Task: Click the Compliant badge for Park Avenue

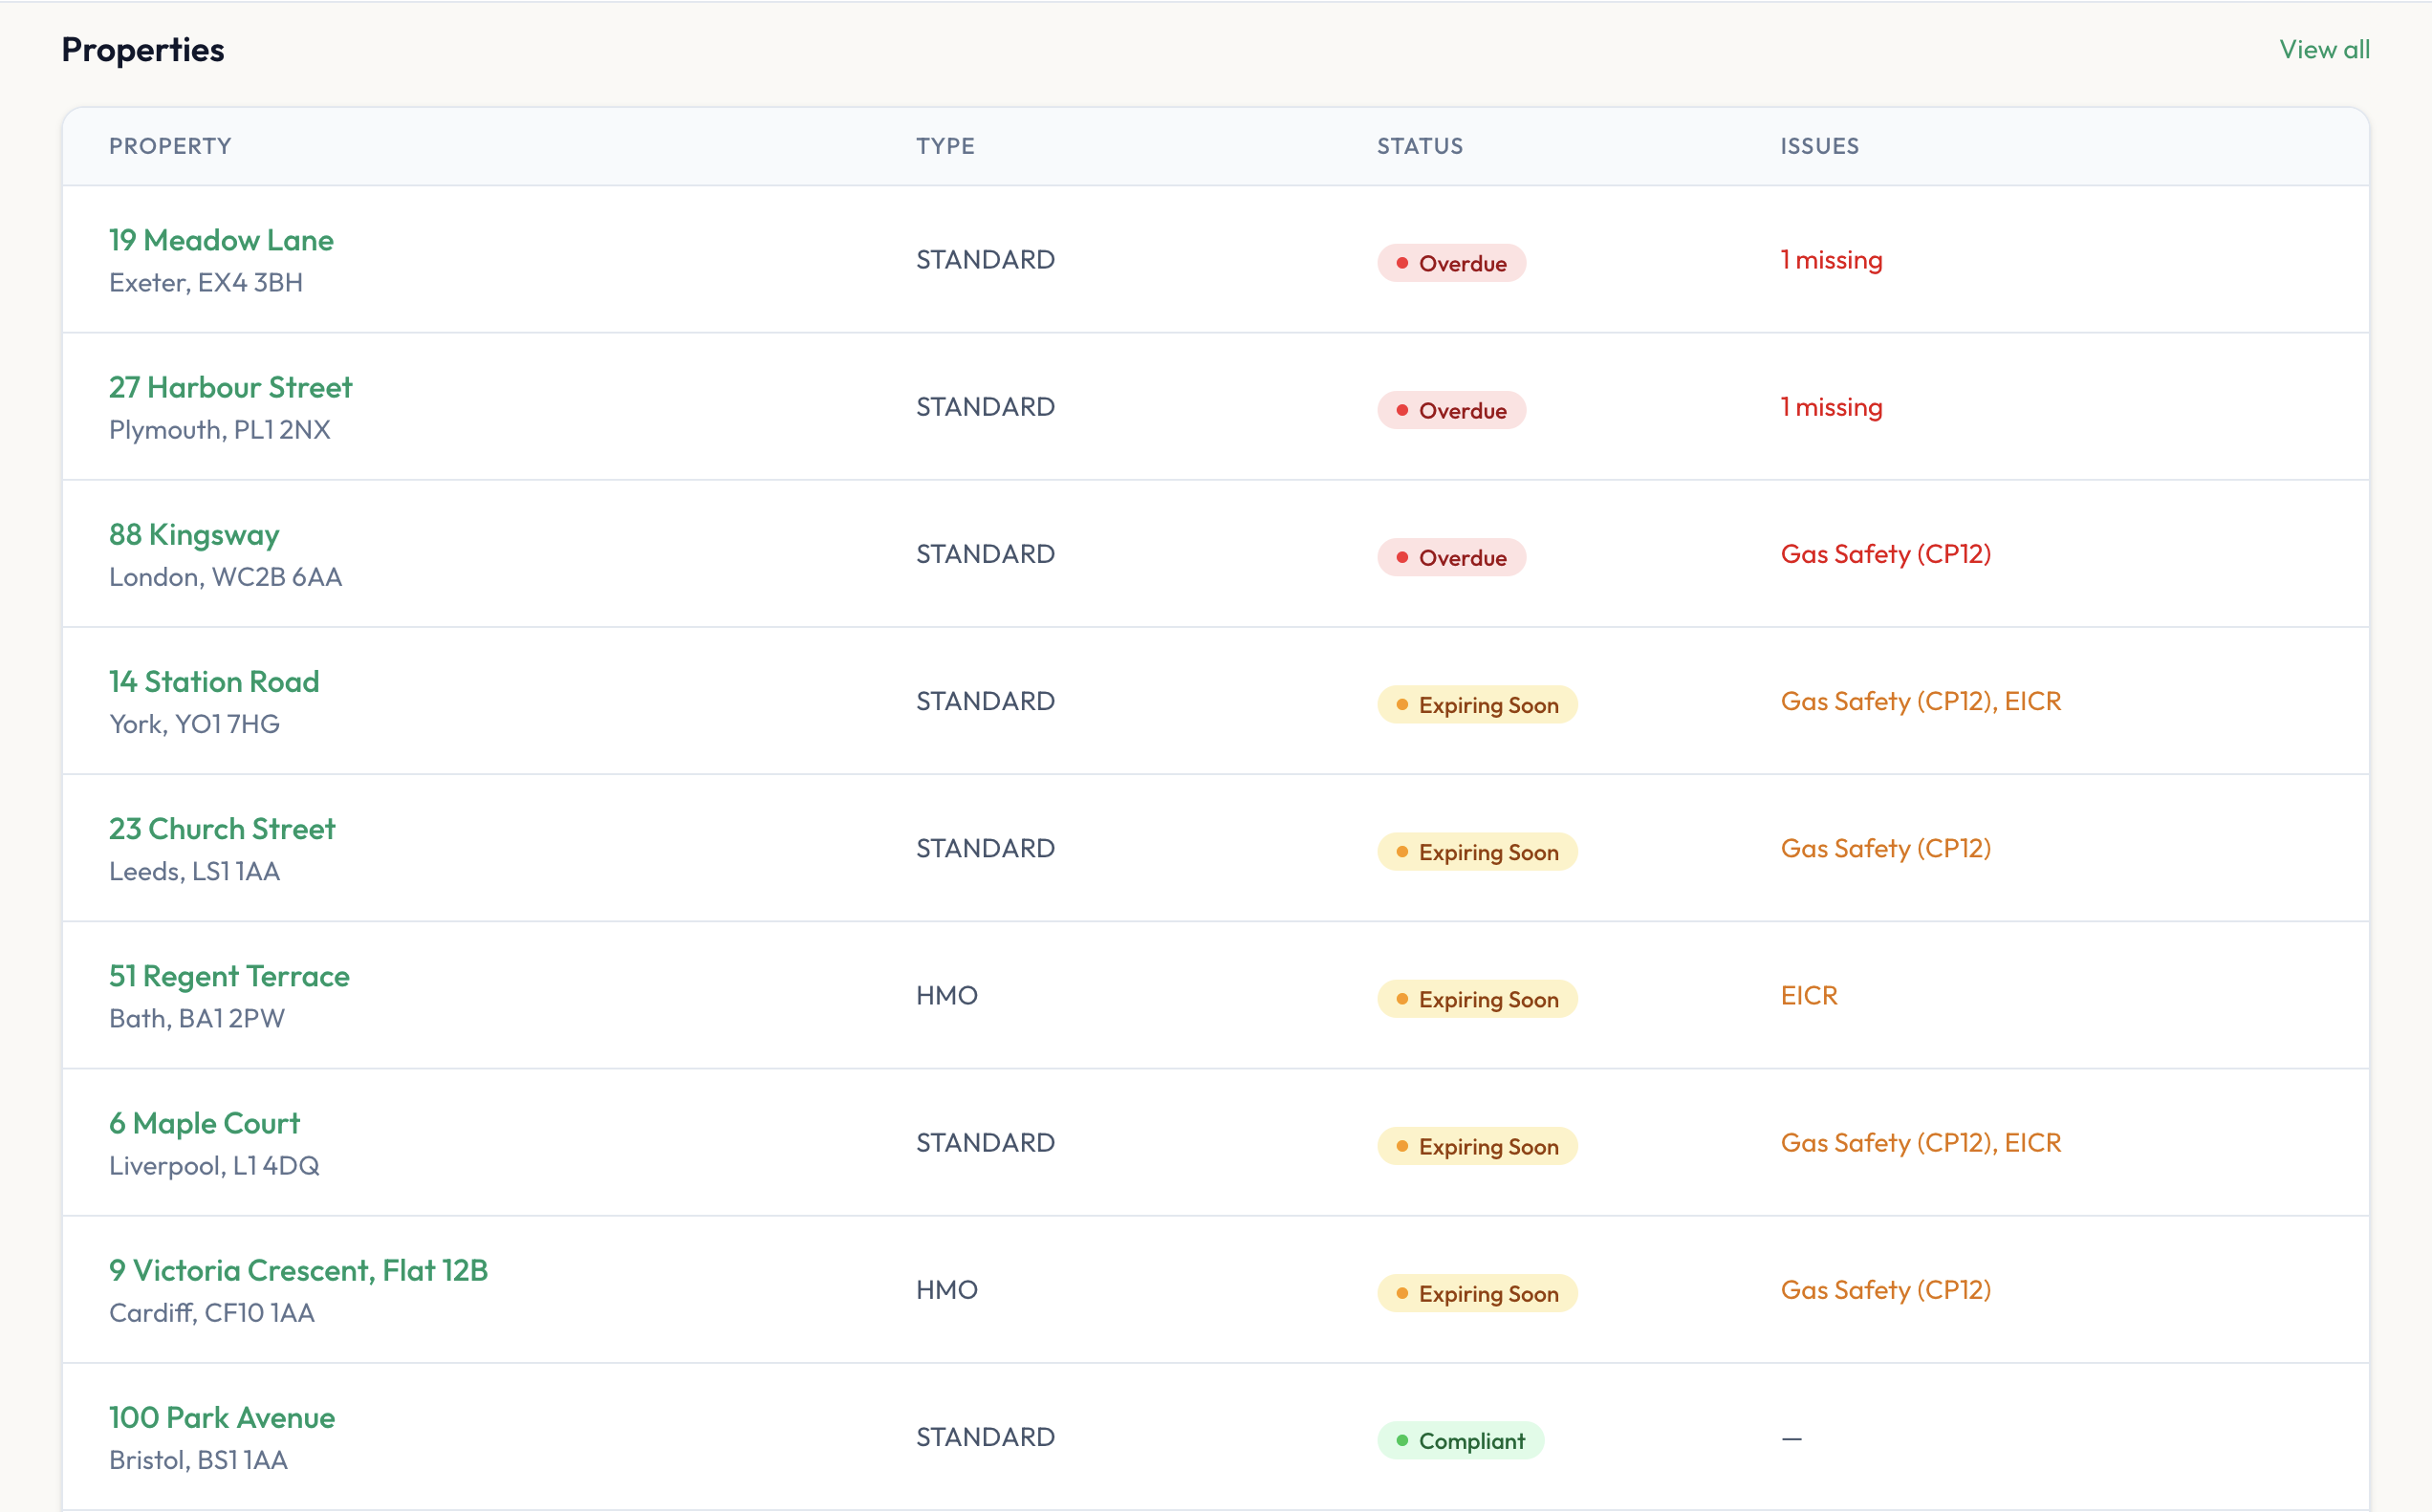Action: pyautogui.click(x=1460, y=1440)
